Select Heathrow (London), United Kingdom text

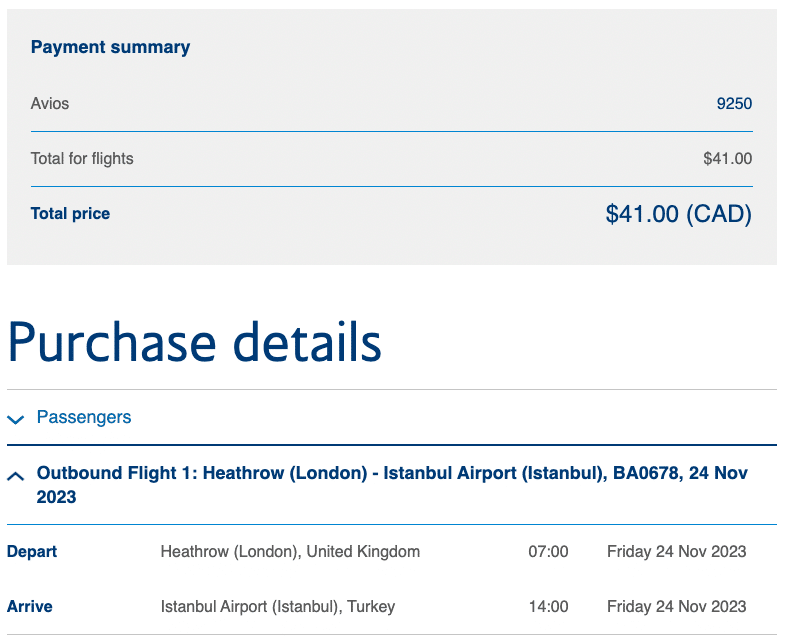click(290, 551)
